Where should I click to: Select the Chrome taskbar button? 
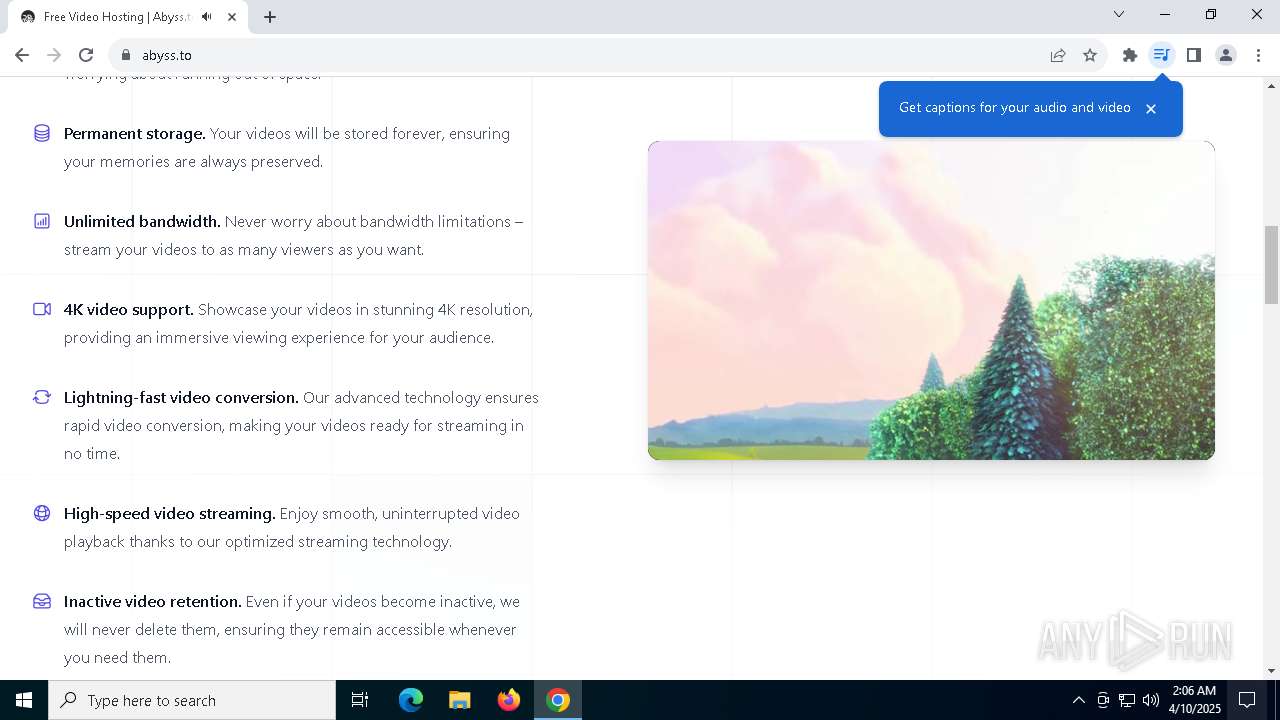pos(558,700)
